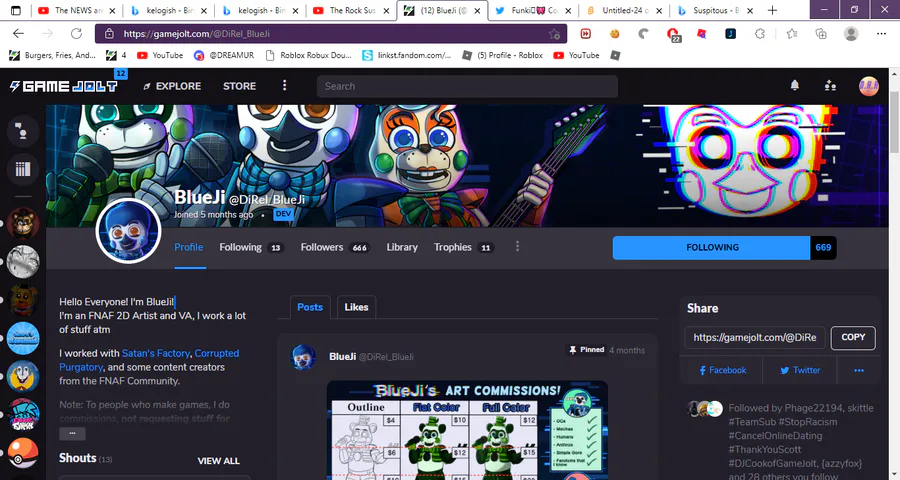Open the Store page
The image size is (900, 480).
click(239, 86)
